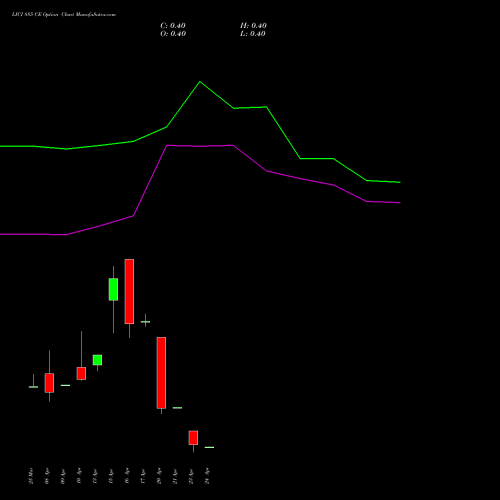Viewport: 500px width, 500px height.
Task: Select the low value 'L: 0.40'
Action: coord(253,34)
